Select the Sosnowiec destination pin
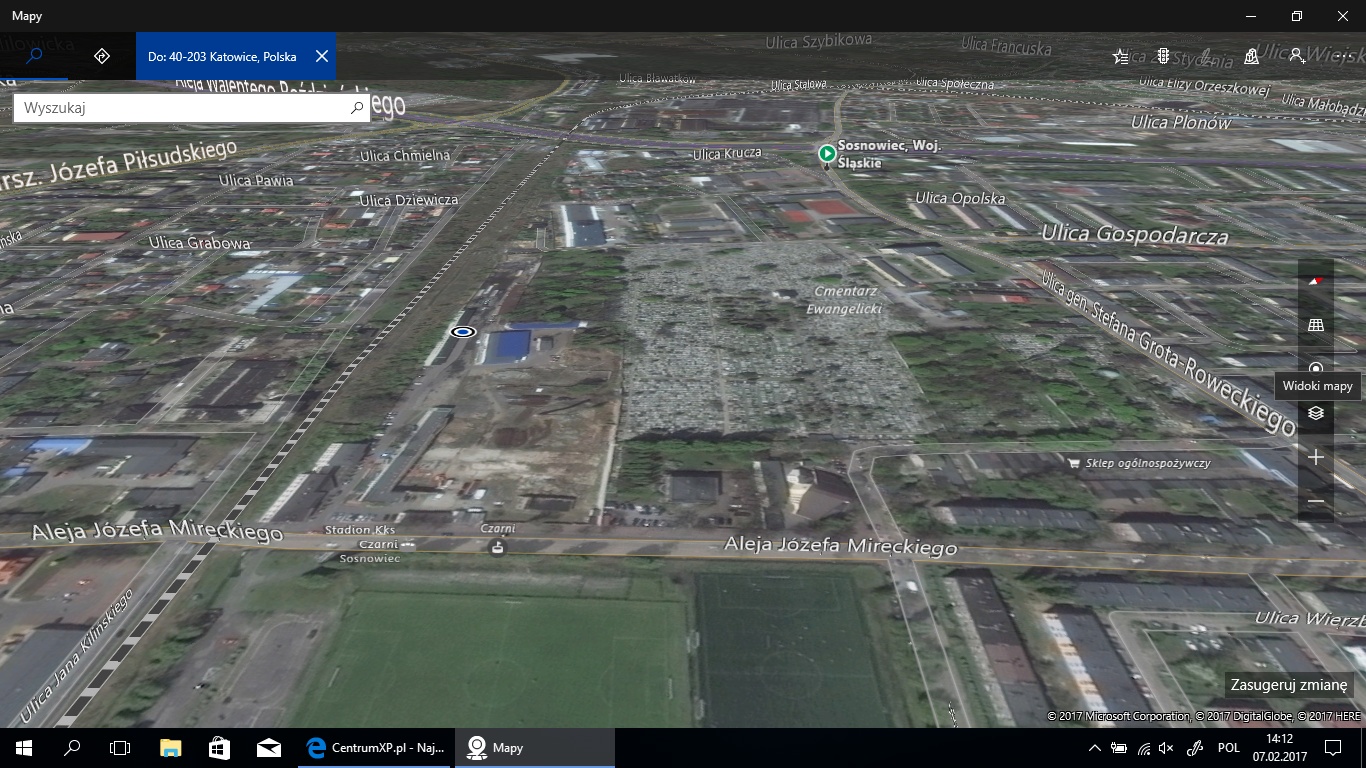This screenshot has width=1366, height=768. (827, 154)
